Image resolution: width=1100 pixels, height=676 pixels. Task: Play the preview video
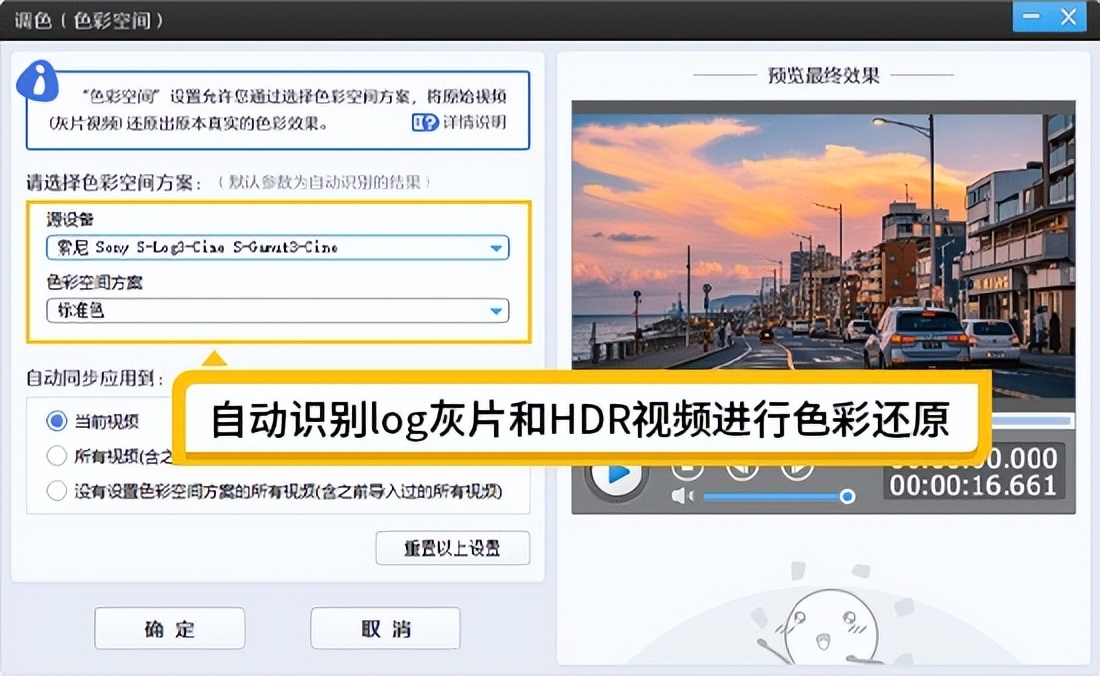coord(616,475)
